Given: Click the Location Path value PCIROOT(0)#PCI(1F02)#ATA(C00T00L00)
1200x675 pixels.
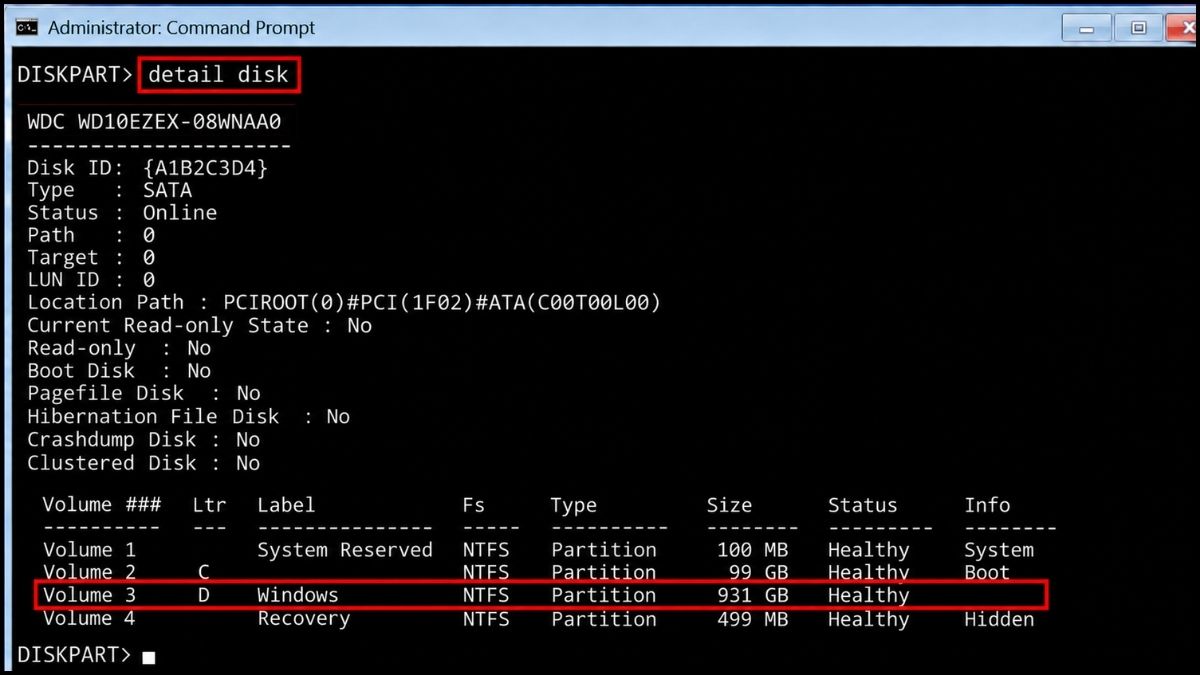Looking at the screenshot, I should tap(442, 302).
